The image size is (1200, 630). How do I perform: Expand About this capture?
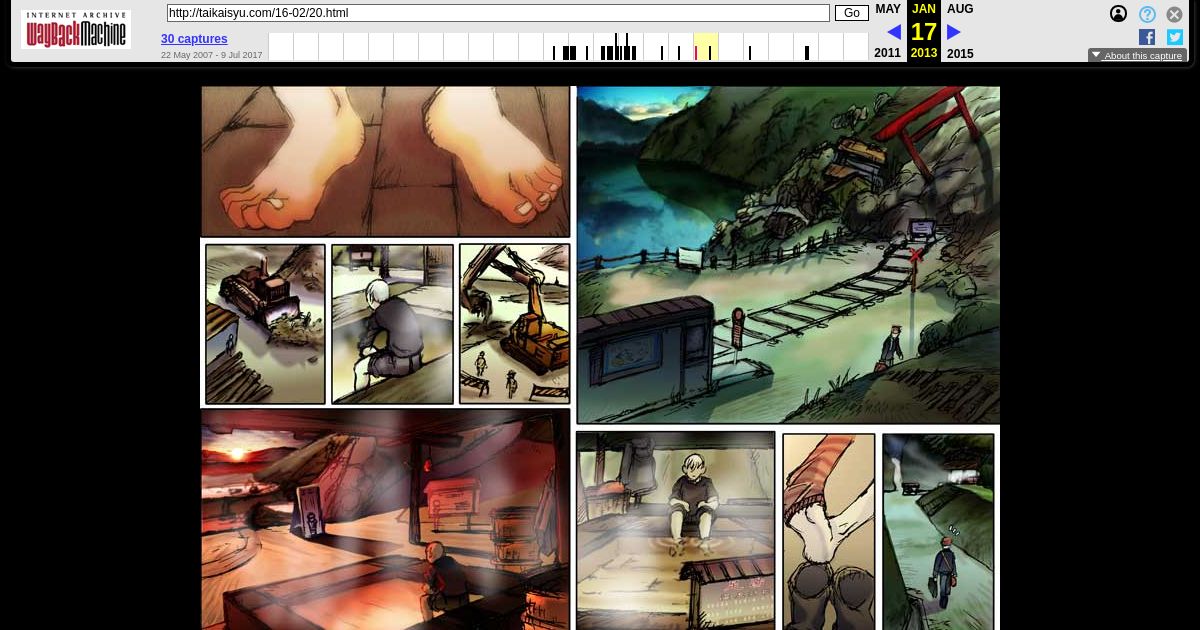[1137, 56]
